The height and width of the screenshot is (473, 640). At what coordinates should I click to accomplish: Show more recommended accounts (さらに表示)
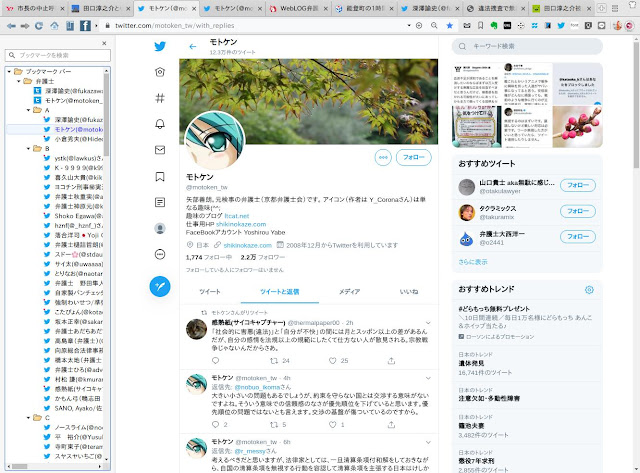(473, 262)
